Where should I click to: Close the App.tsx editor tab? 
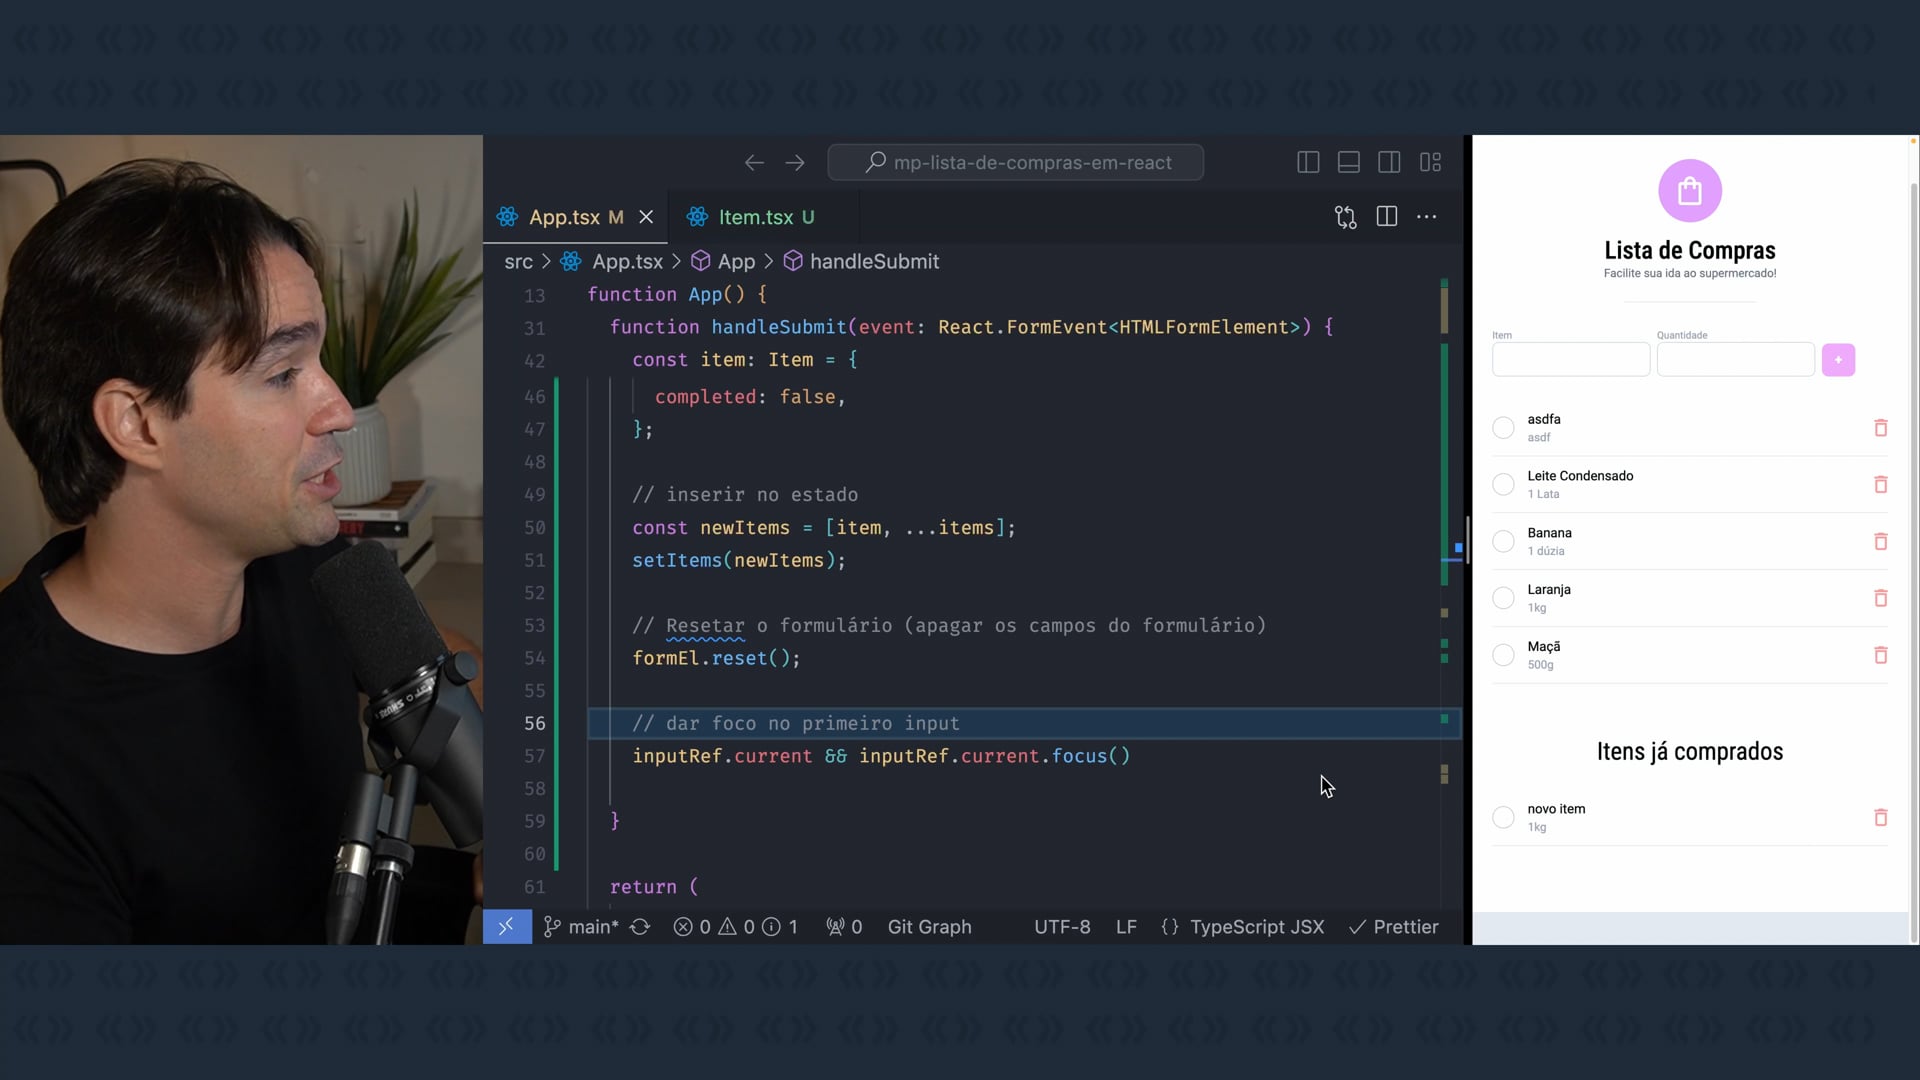point(646,217)
